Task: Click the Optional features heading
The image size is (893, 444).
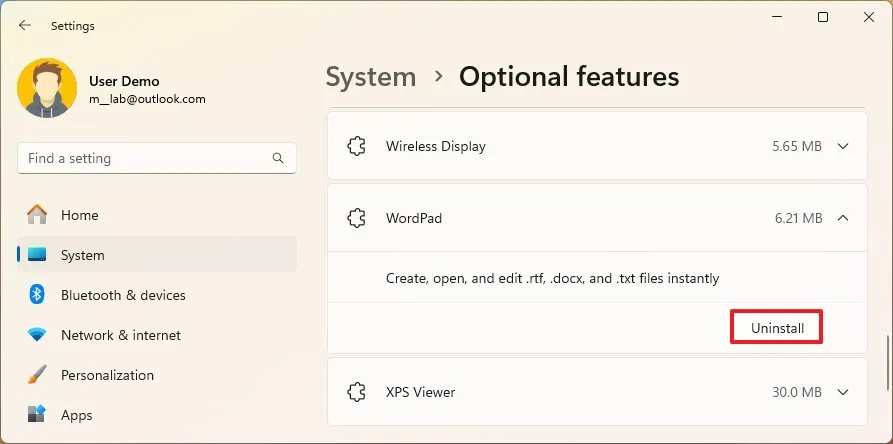Action: coord(569,77)
